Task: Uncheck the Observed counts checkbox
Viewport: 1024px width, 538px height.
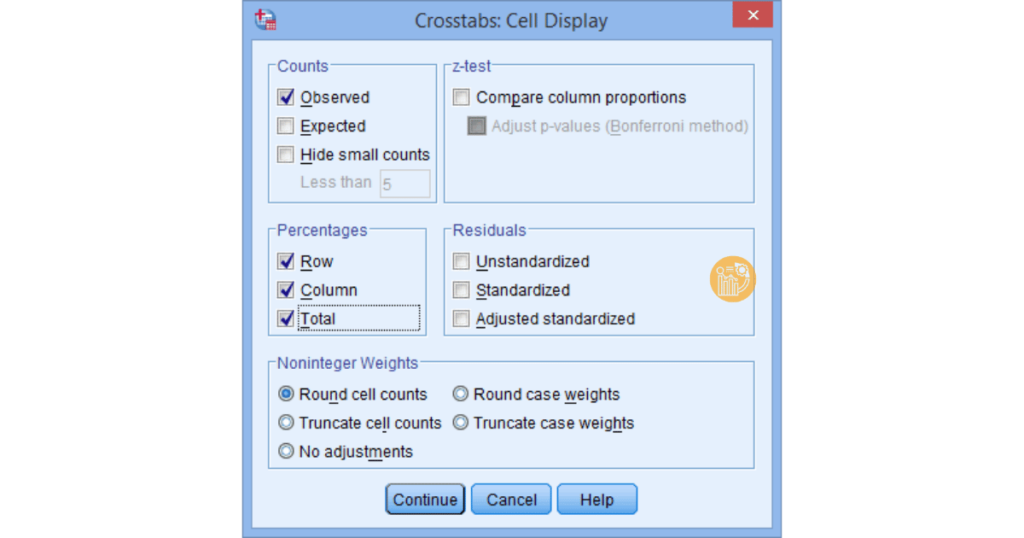Action: [x=286, y=97]
